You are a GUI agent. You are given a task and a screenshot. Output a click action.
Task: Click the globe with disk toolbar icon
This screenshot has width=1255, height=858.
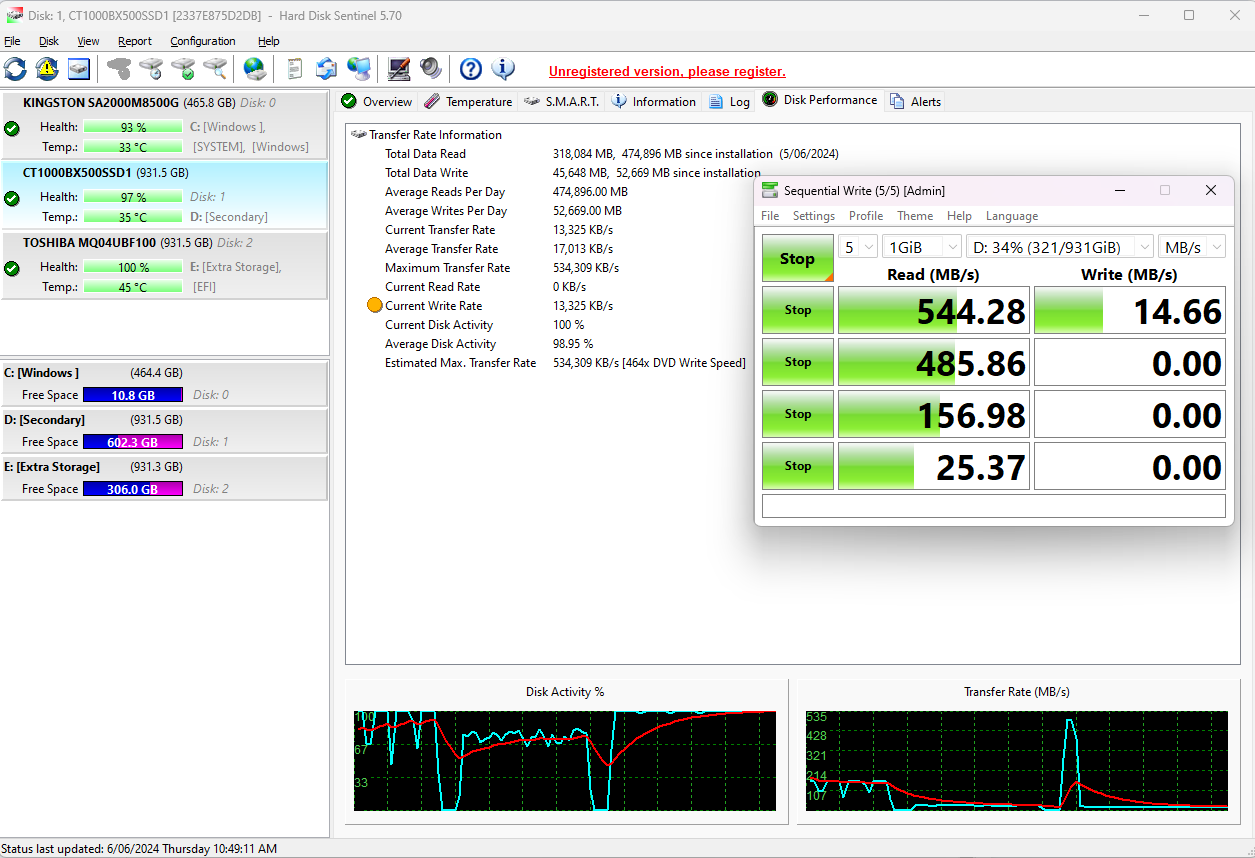255,69
